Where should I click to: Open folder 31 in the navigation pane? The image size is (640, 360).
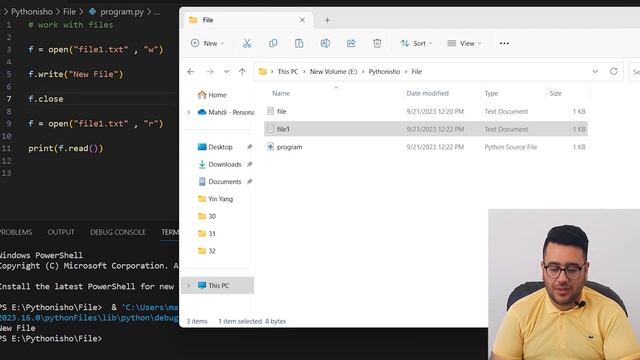tap(207, 234)
